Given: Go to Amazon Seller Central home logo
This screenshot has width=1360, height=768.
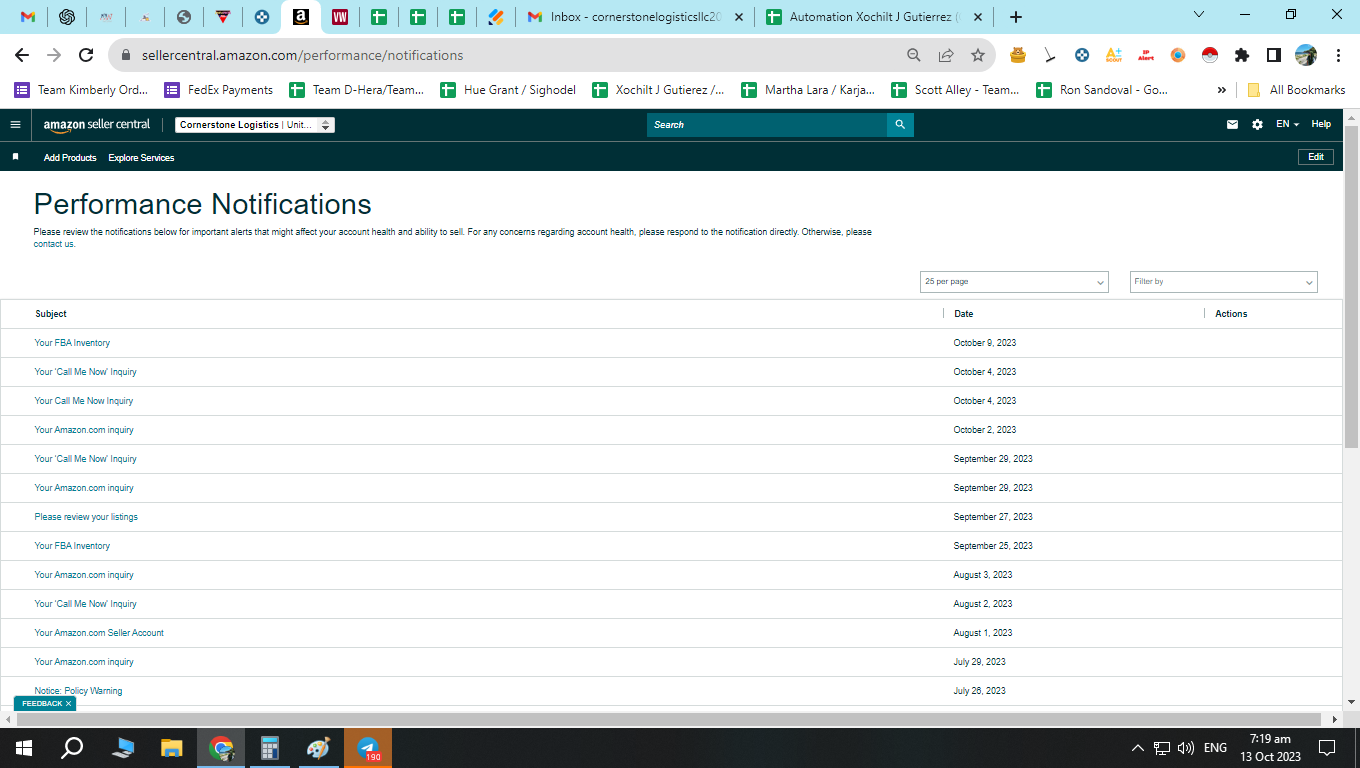Looking at the screenshot, I should click(x=97, y=125).
